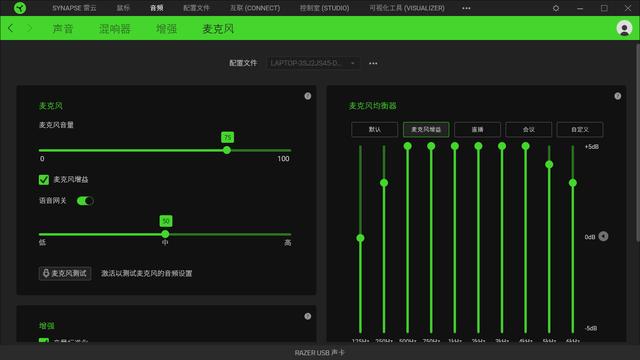This screenshot has width=640, height=360.
Task: Select the 直播 equalizer preset
Action: [x=477, y=129]
